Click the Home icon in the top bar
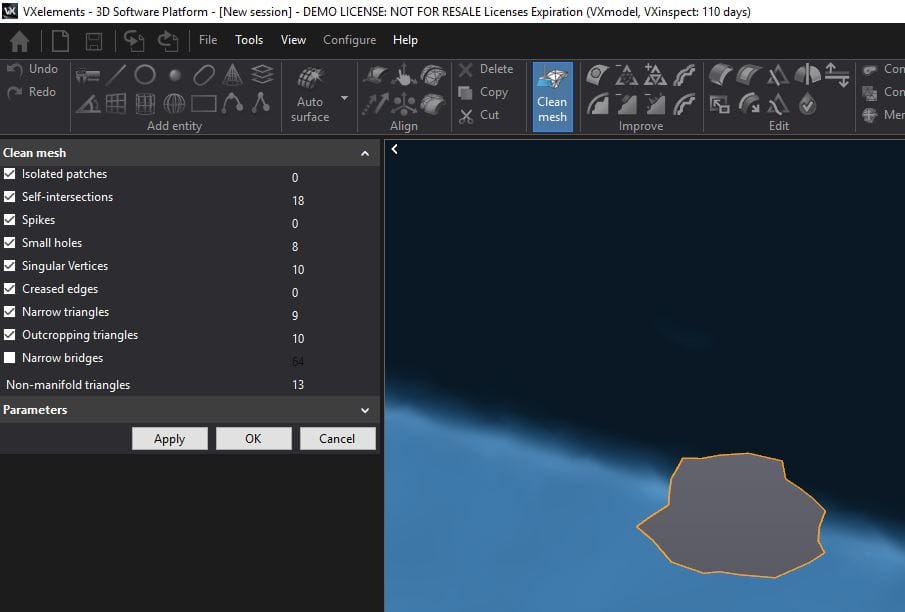This screenshot has width=905, height=612. click(x=19, y=41)
